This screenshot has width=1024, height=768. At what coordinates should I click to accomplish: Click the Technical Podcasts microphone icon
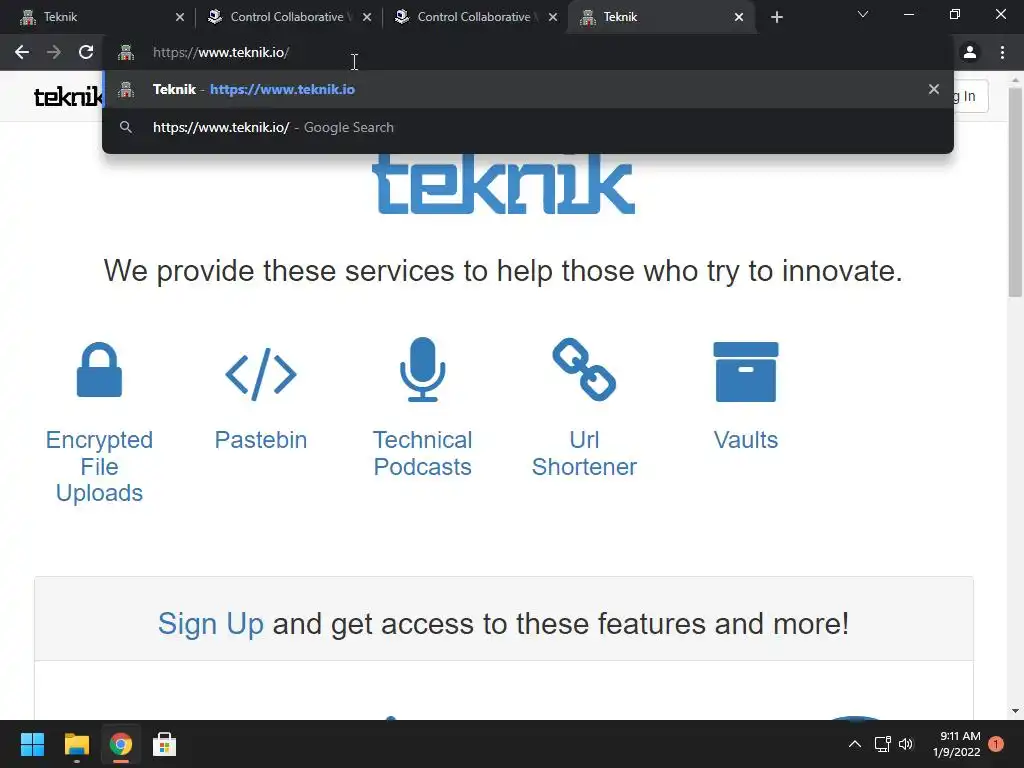423,369
